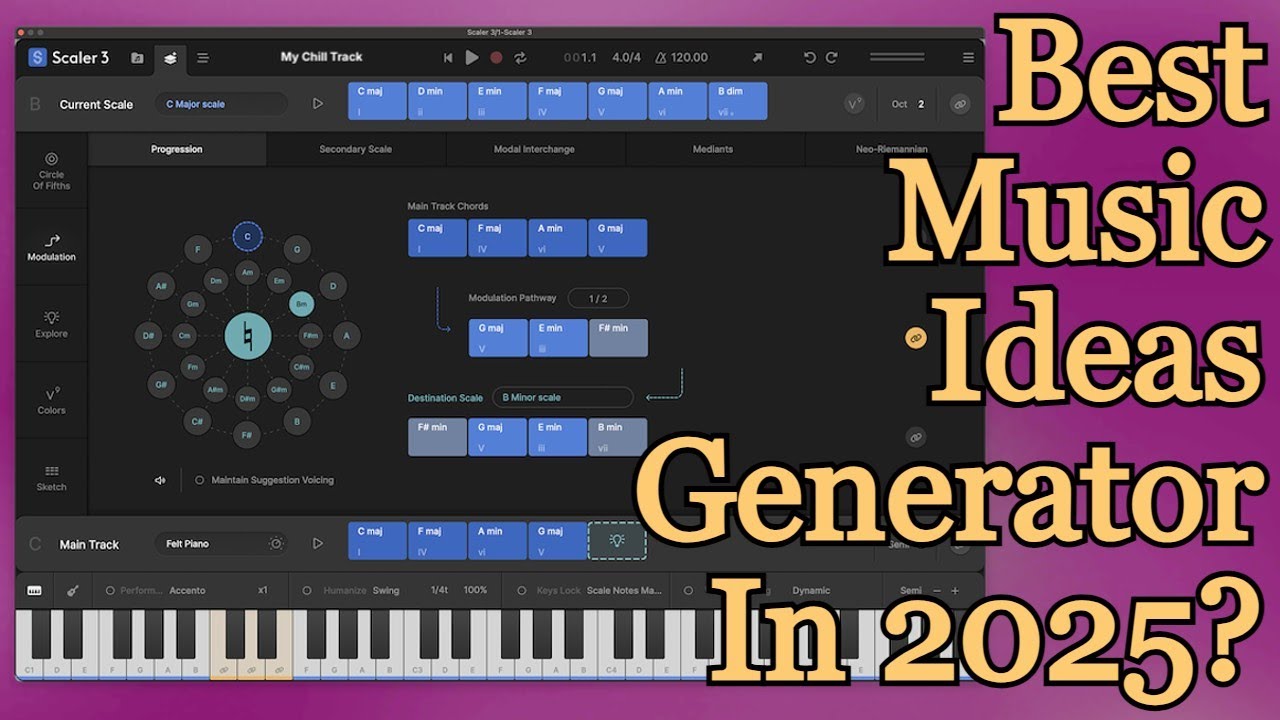Select the F# node on circle of fifths
The width and height of the screenshot is (1280, 720).
(x=247, y=436)
